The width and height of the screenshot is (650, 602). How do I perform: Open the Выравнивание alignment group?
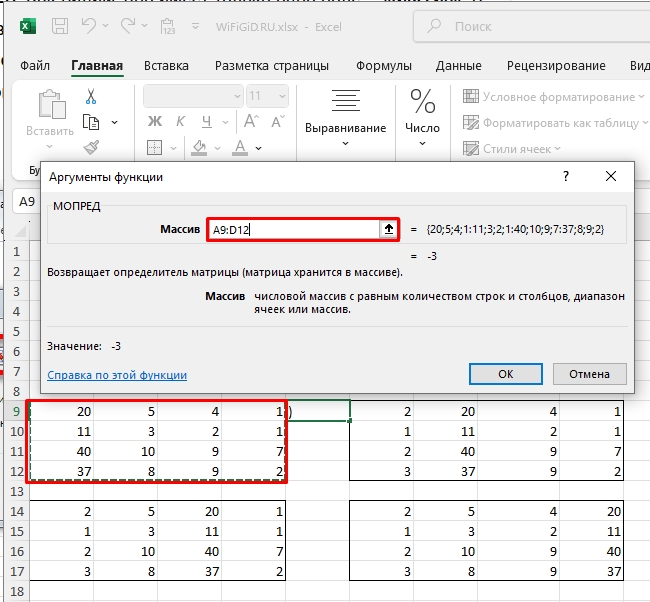345,118
